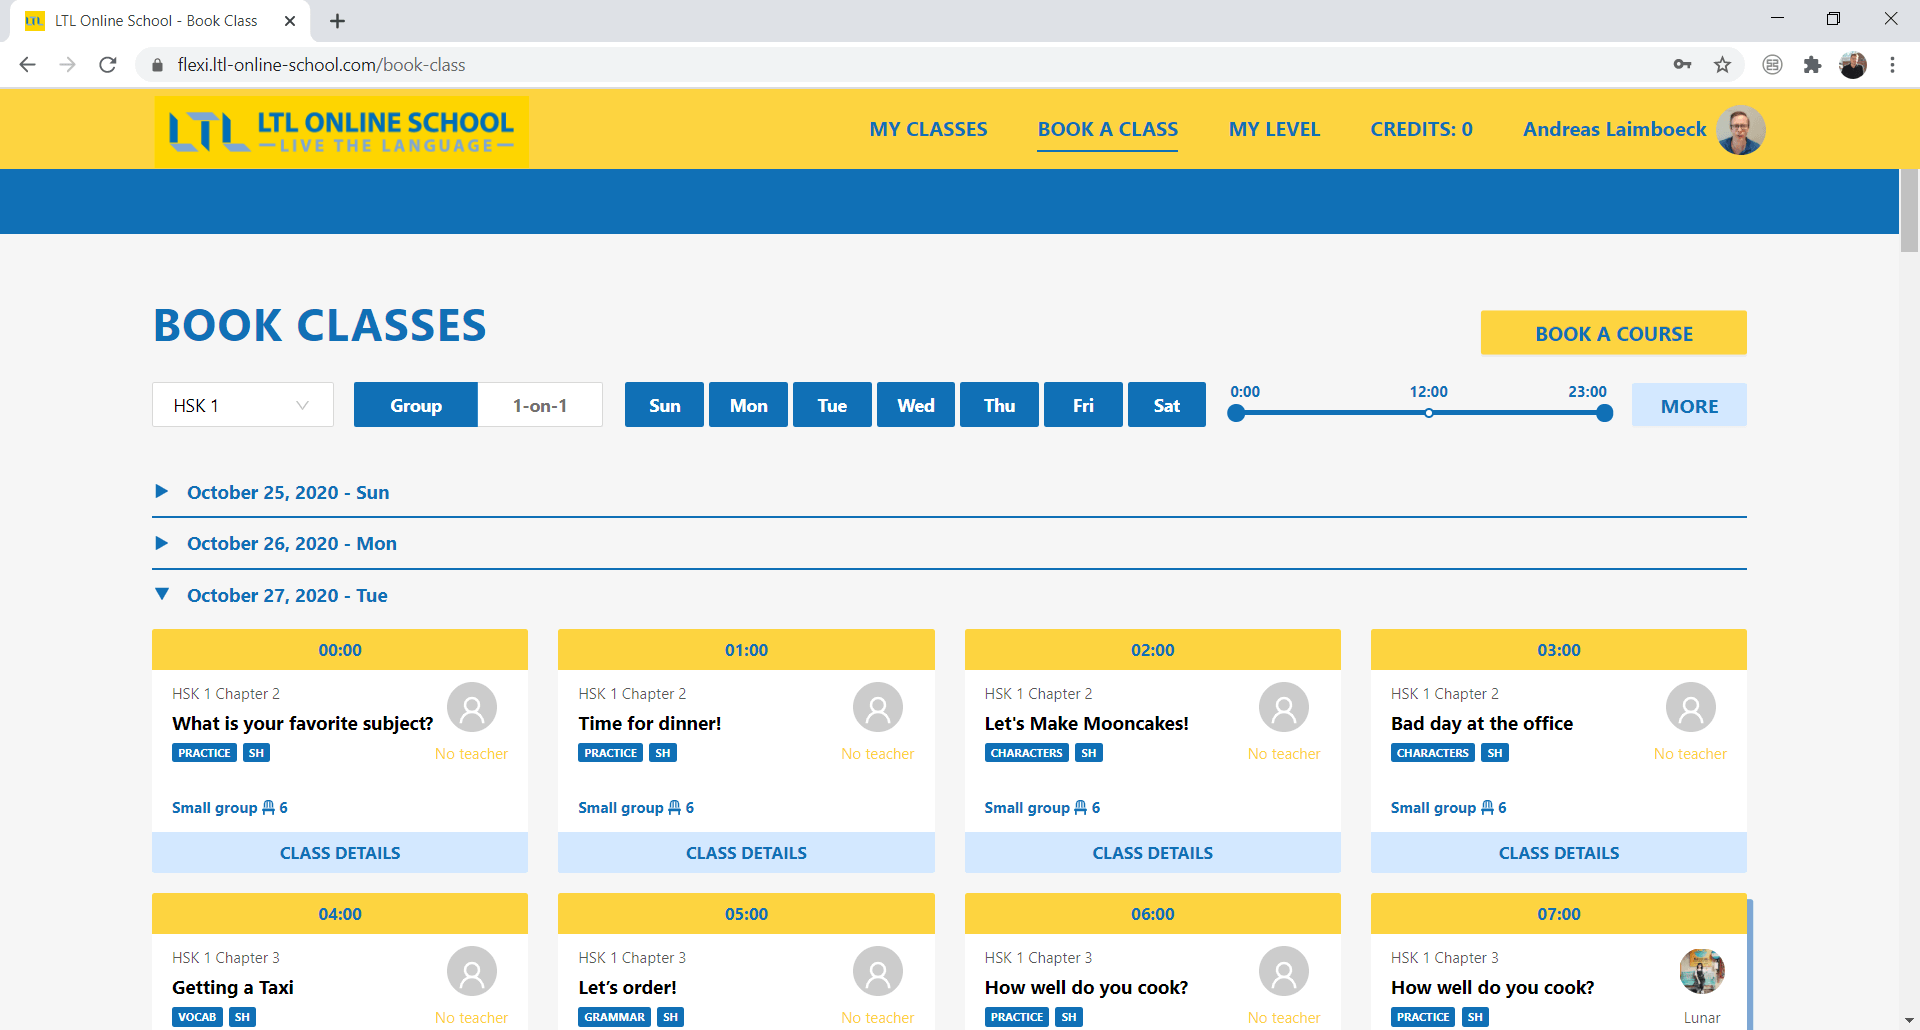Screen dimensions: 1920x1030
Task: Click the 23:00 end handle on time slider
Action: coord(1604,413)
